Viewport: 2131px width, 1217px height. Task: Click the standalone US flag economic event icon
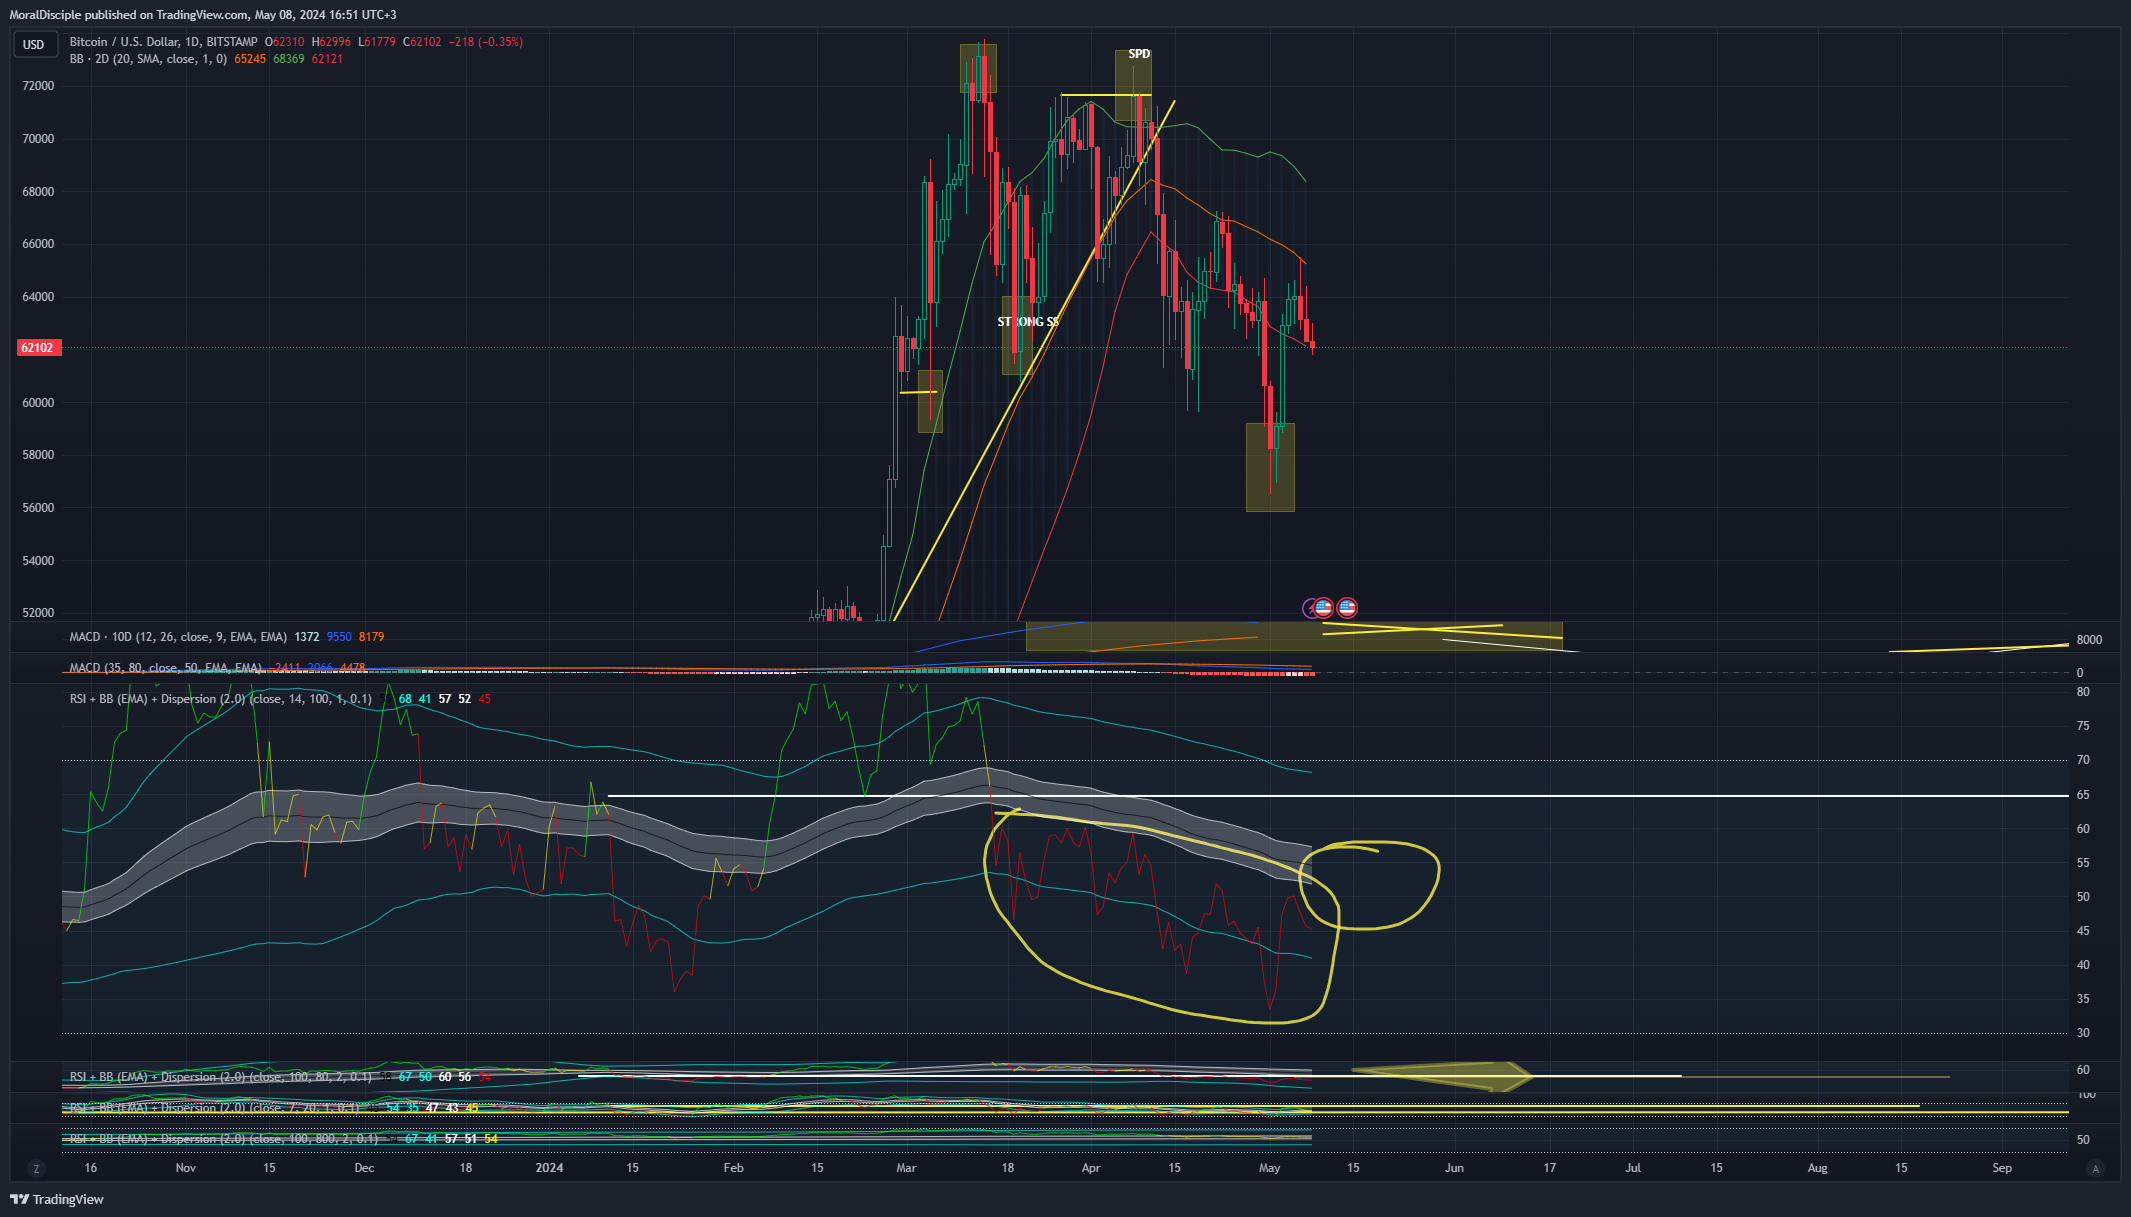[1347, 607]
